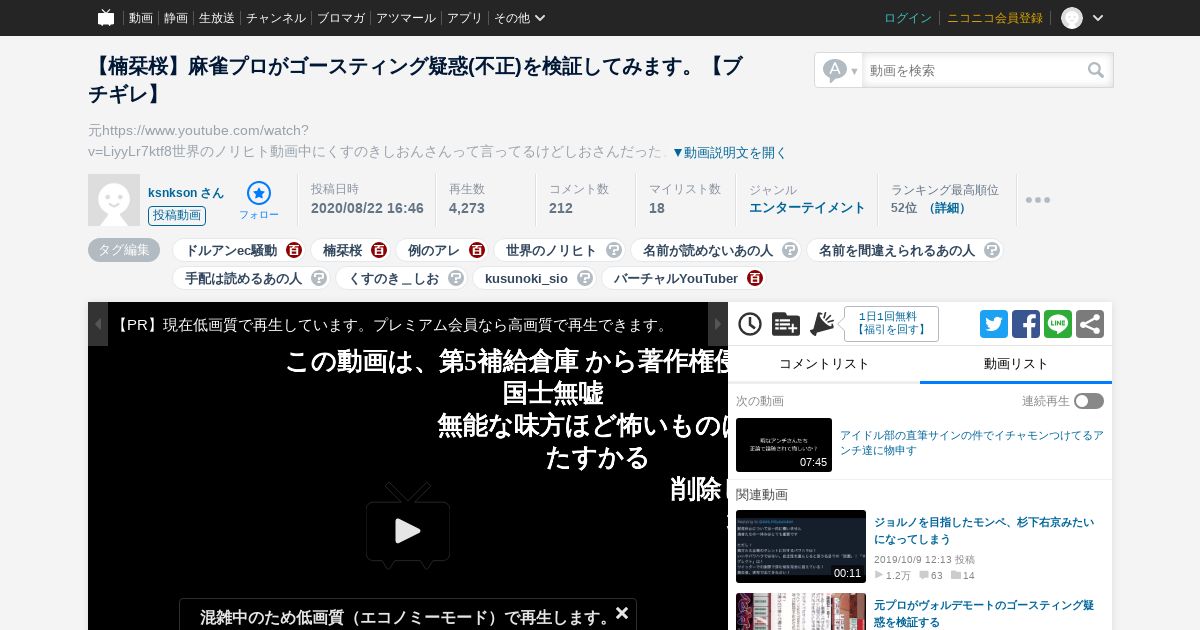Viewport: 1200px width, 630px height.
Task: Click the user avatar icon in header
Action: (1072, 18)
